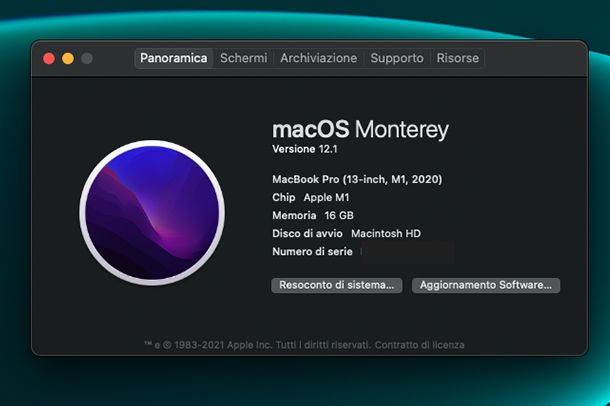Screen dimensions: 610x406
Task: Open the Contratto di licenza link
Action: (419, 345)
